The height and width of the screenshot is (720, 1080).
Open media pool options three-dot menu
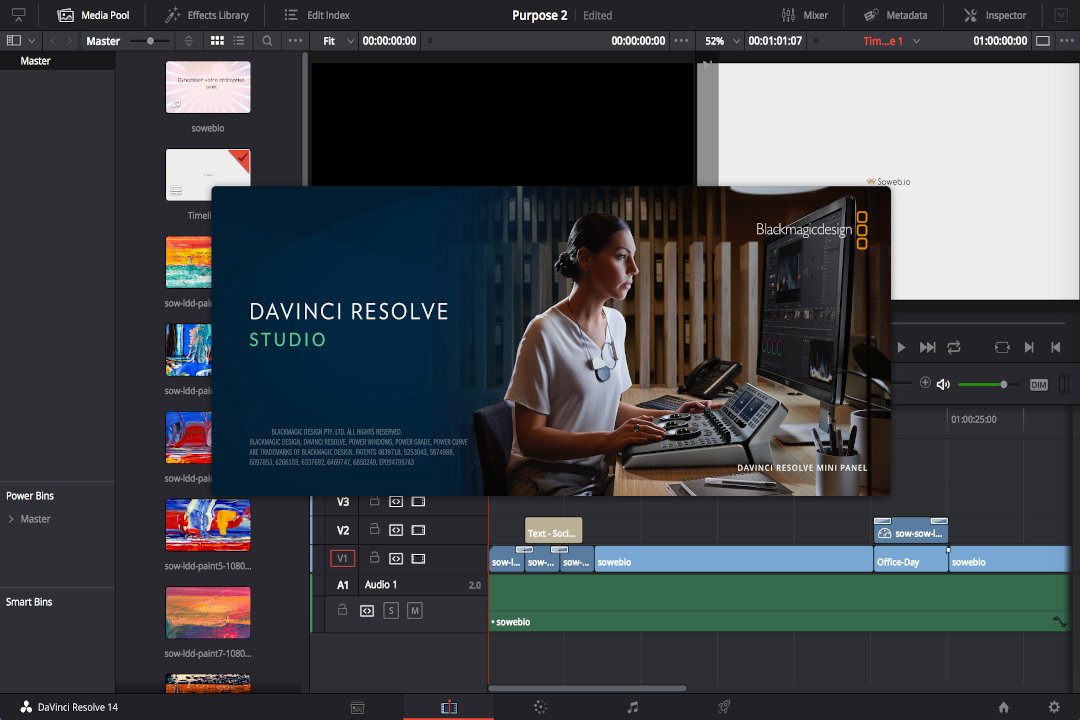(x=295, y=41)
